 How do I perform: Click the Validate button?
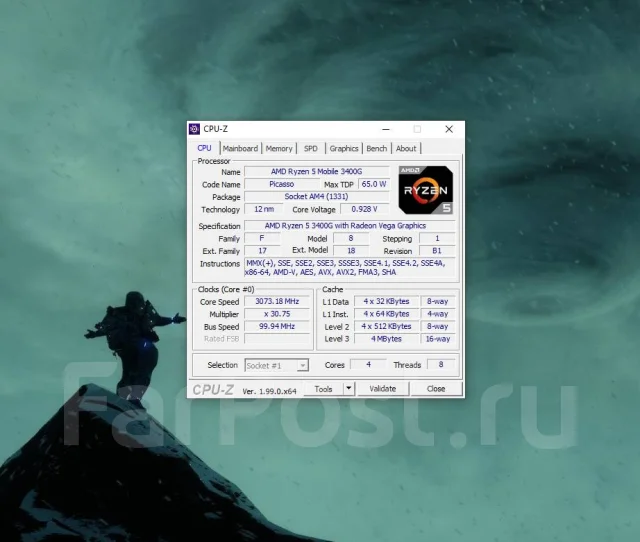pos(383,389)
